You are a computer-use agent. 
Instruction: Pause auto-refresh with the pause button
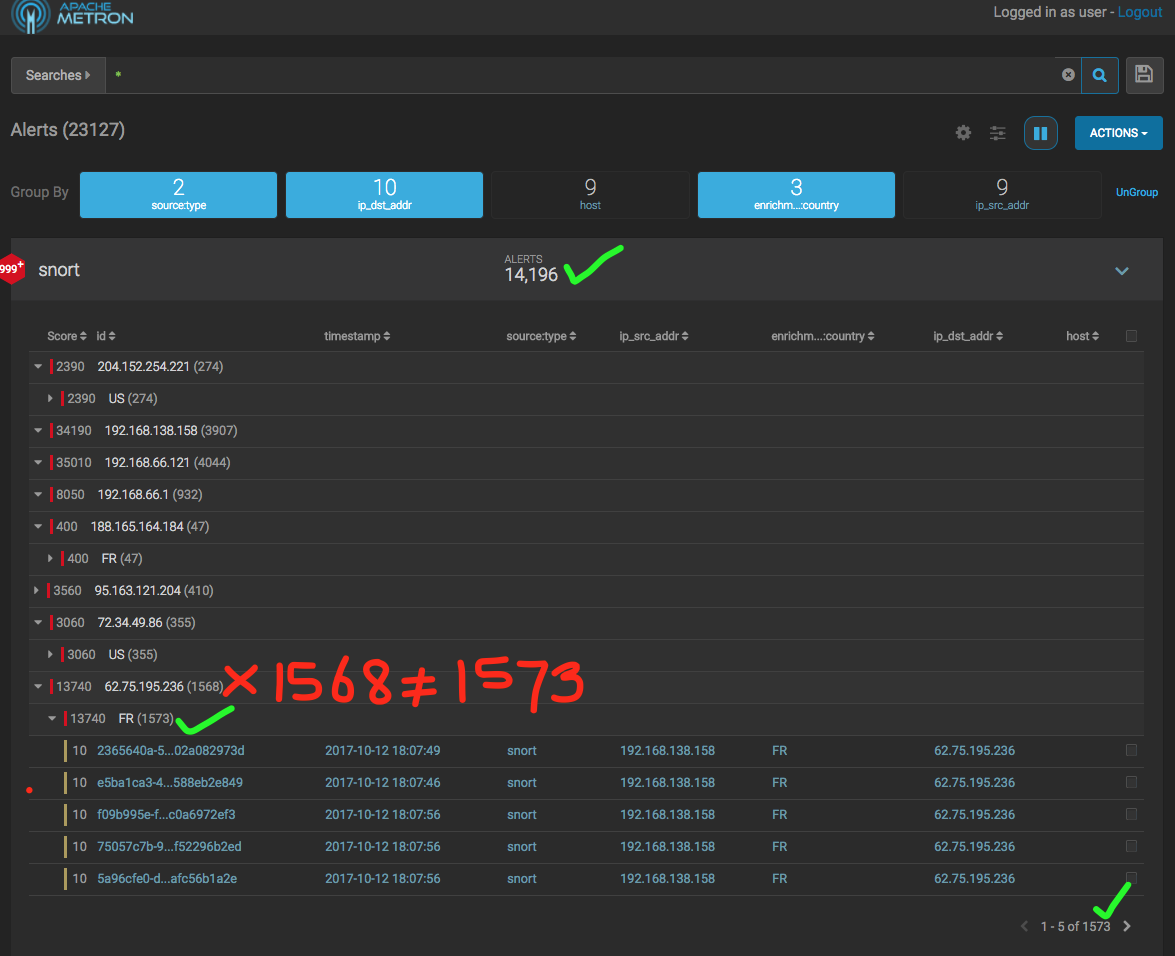[1040, 133]
